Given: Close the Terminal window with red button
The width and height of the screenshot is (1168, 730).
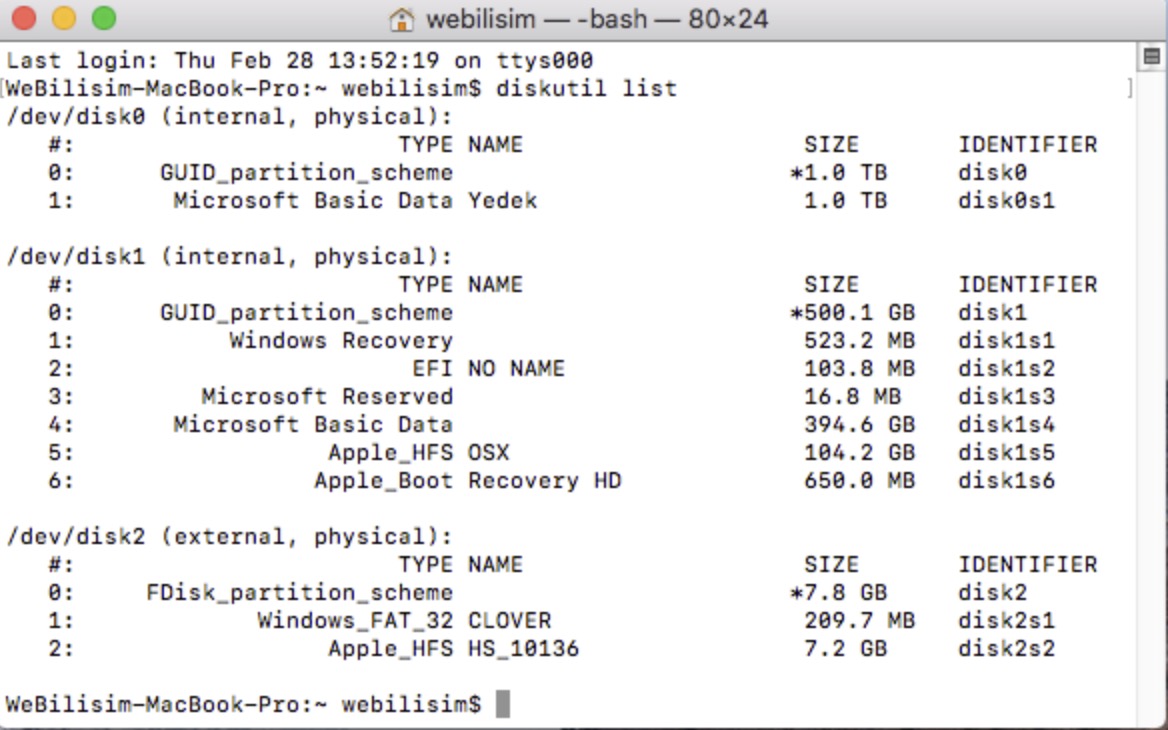Looking at the screenshot, I should [x=23, y=19].
